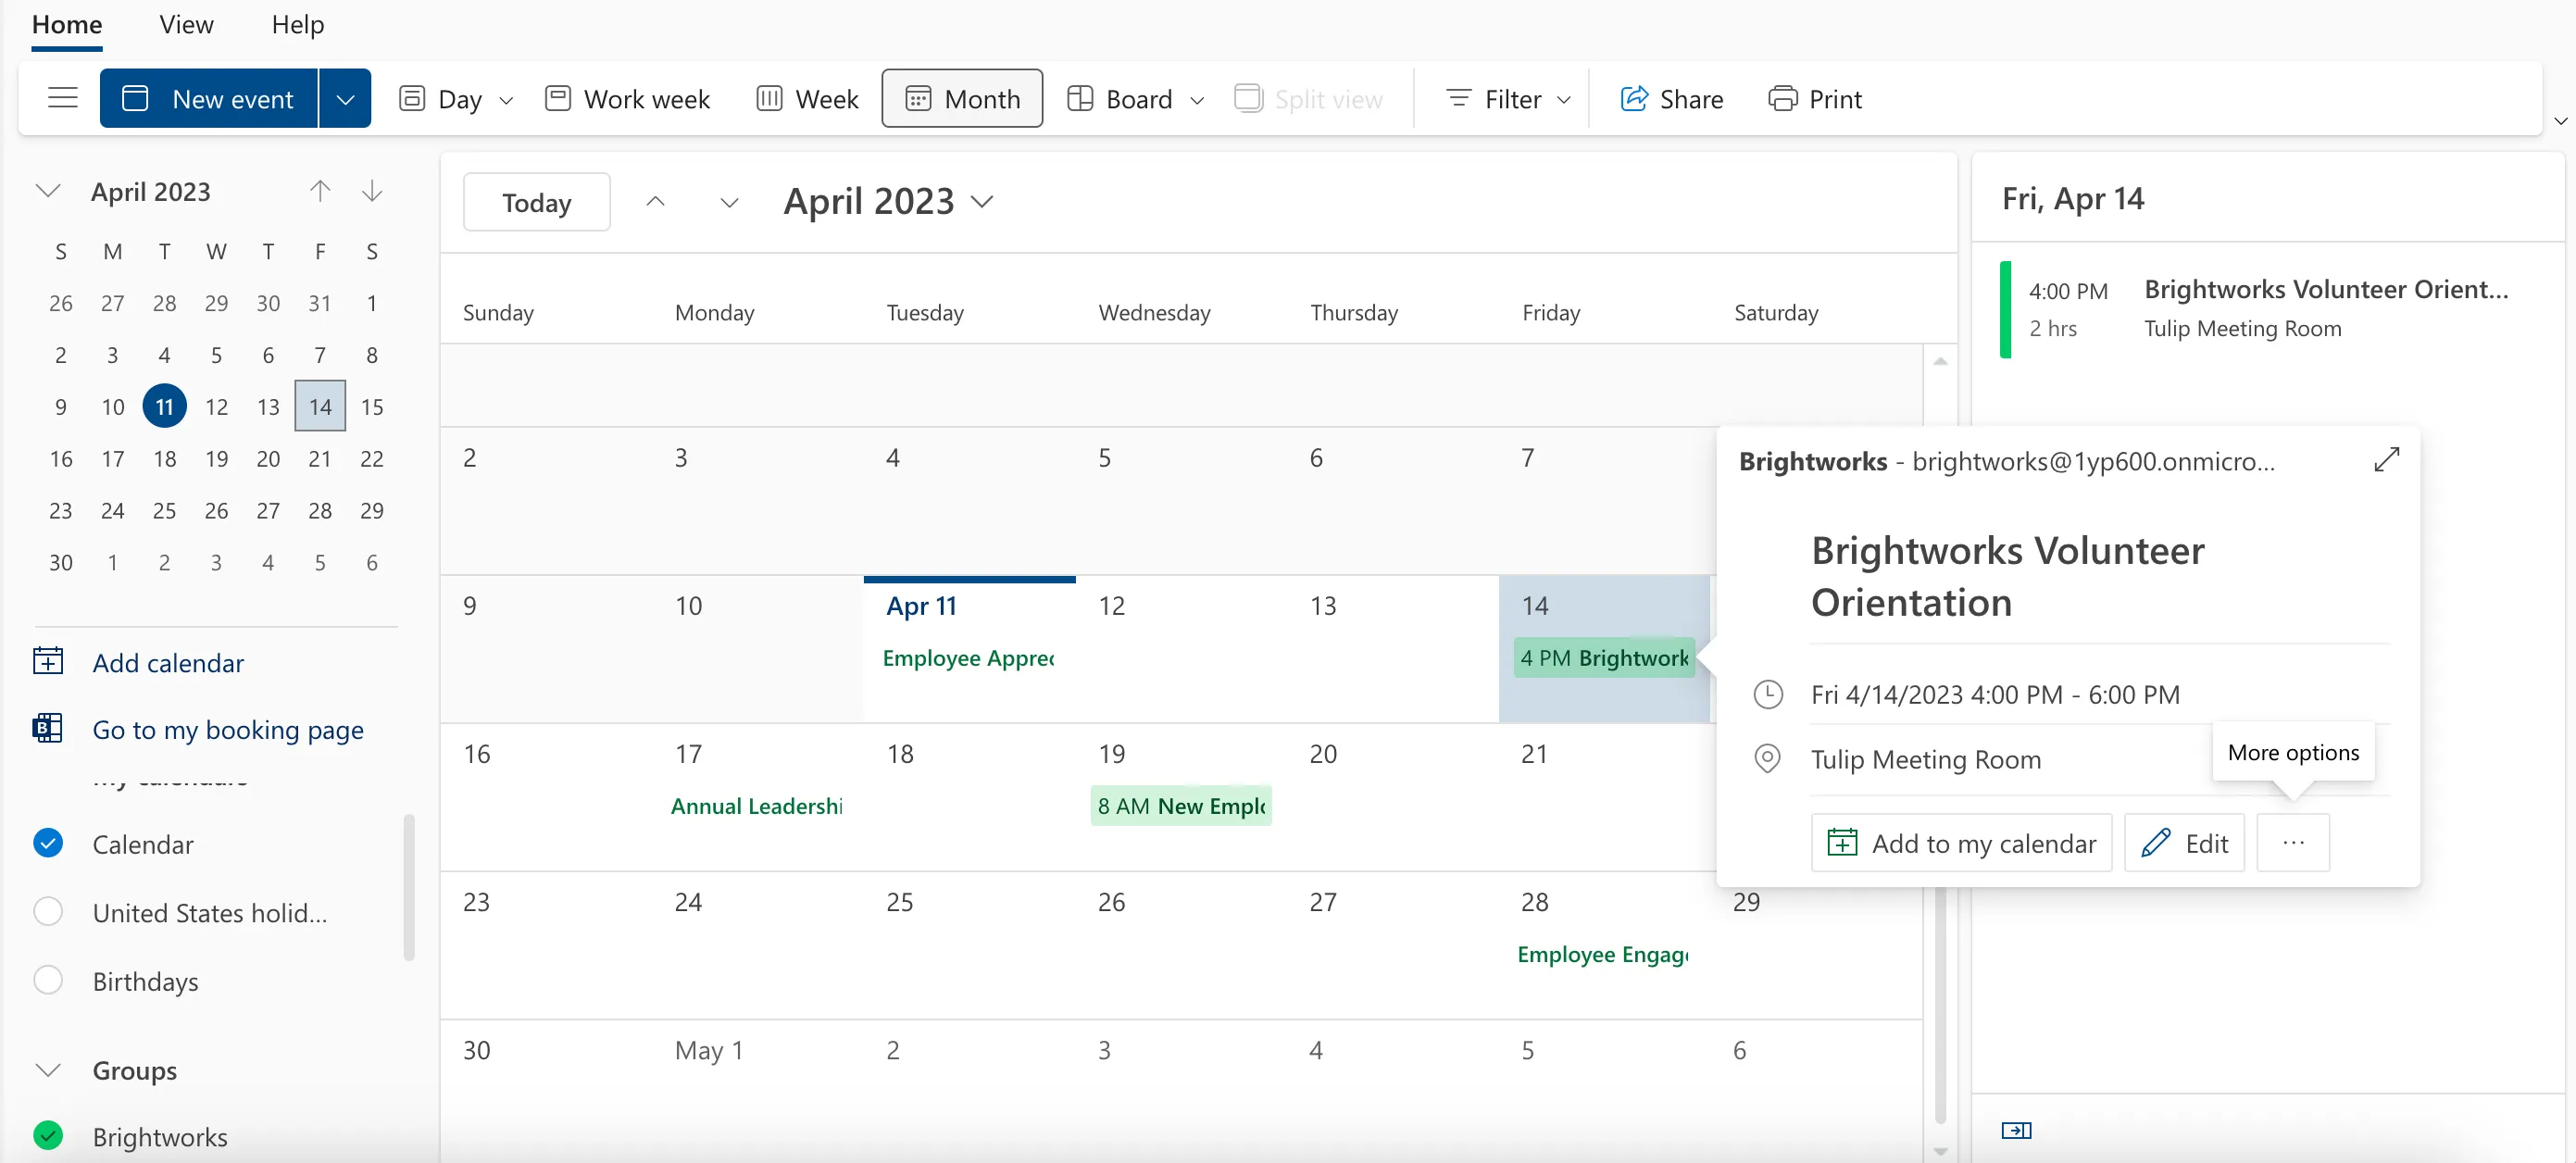Click the Tulip Meeting Room location in popup
Image resolution: width=2576 pixels, height=1163 pixels.
coord(1925,759)
